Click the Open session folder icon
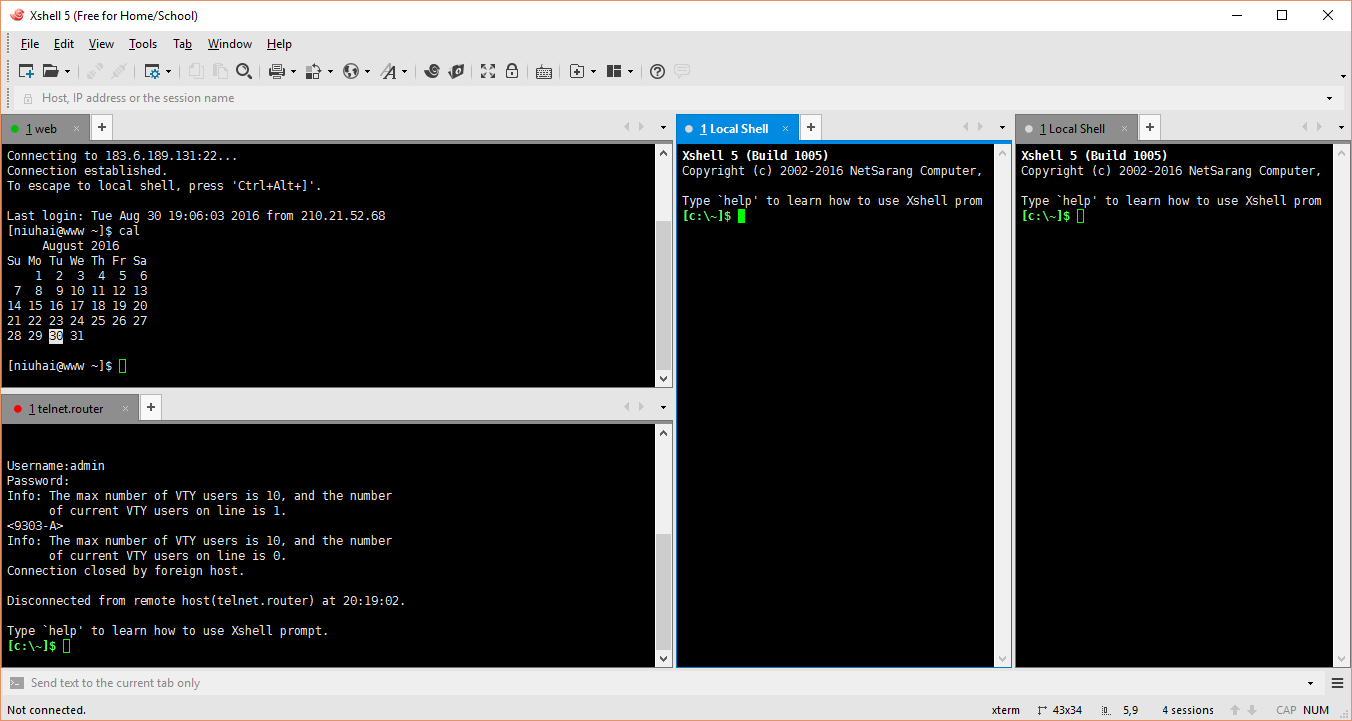This screenshot has height=721, width=1352. [x=51, y=71]
